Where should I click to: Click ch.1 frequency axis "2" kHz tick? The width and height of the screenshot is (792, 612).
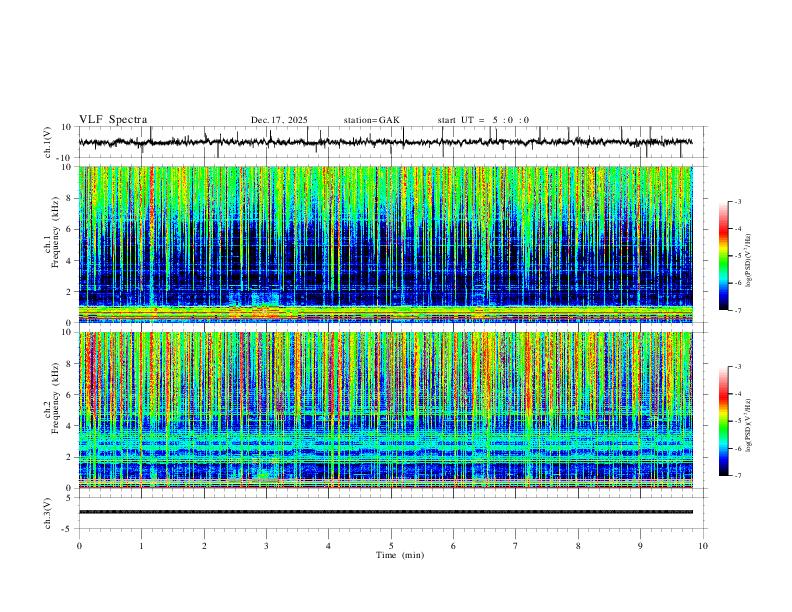click(x=70, y=291)
